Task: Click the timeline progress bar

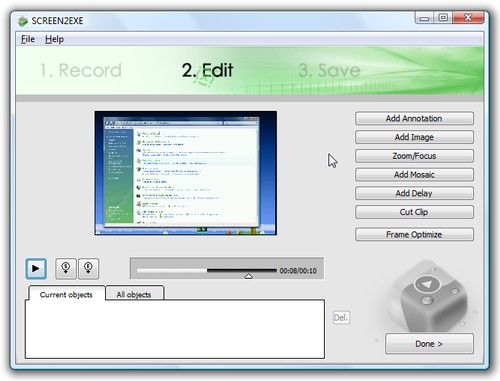Action: pos(207,270)
